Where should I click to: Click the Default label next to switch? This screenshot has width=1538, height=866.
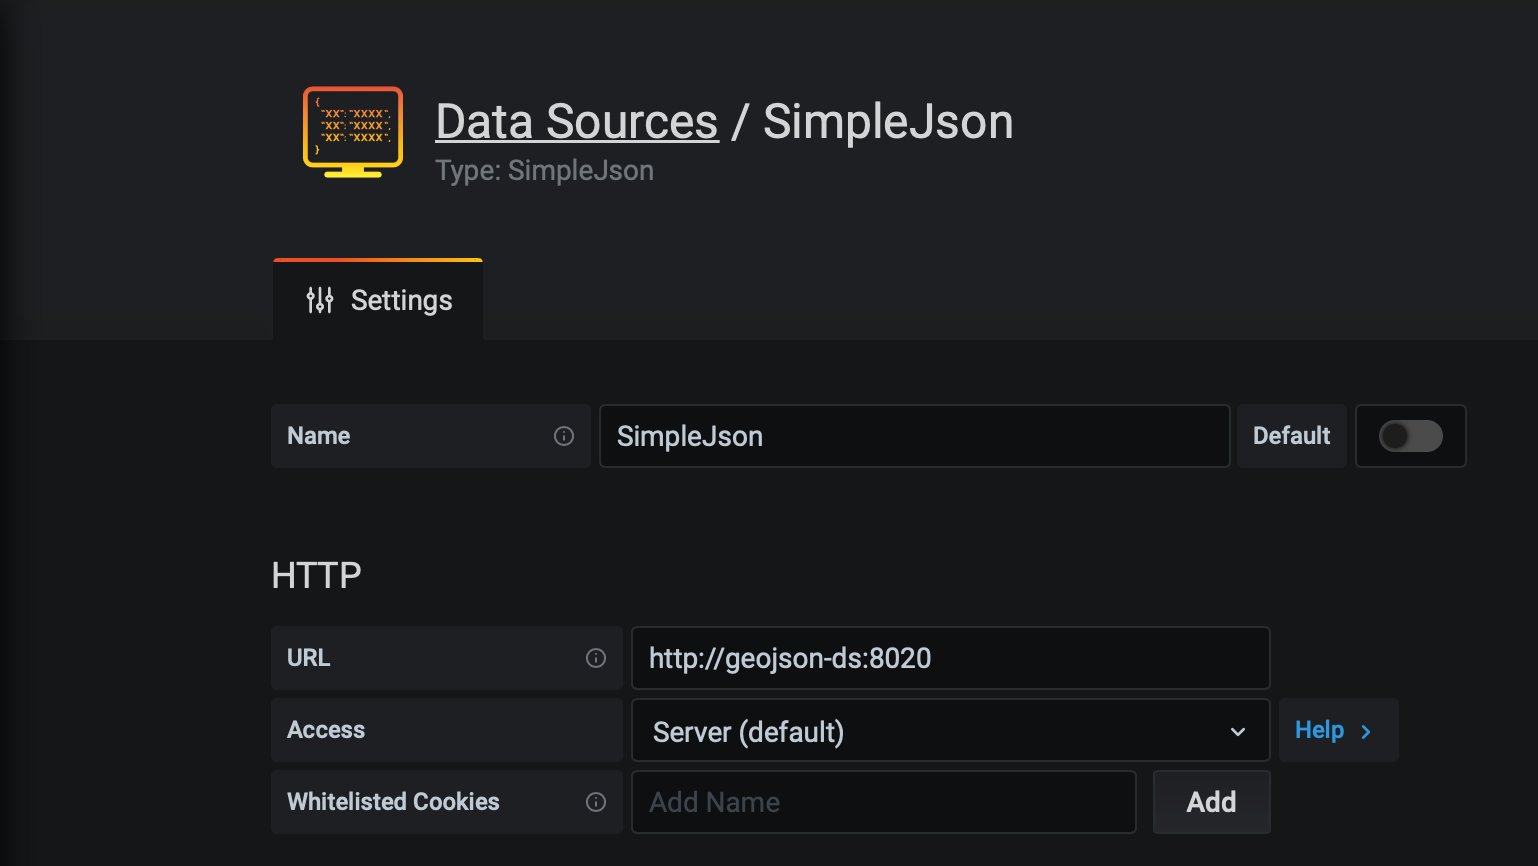[1291, 436]
